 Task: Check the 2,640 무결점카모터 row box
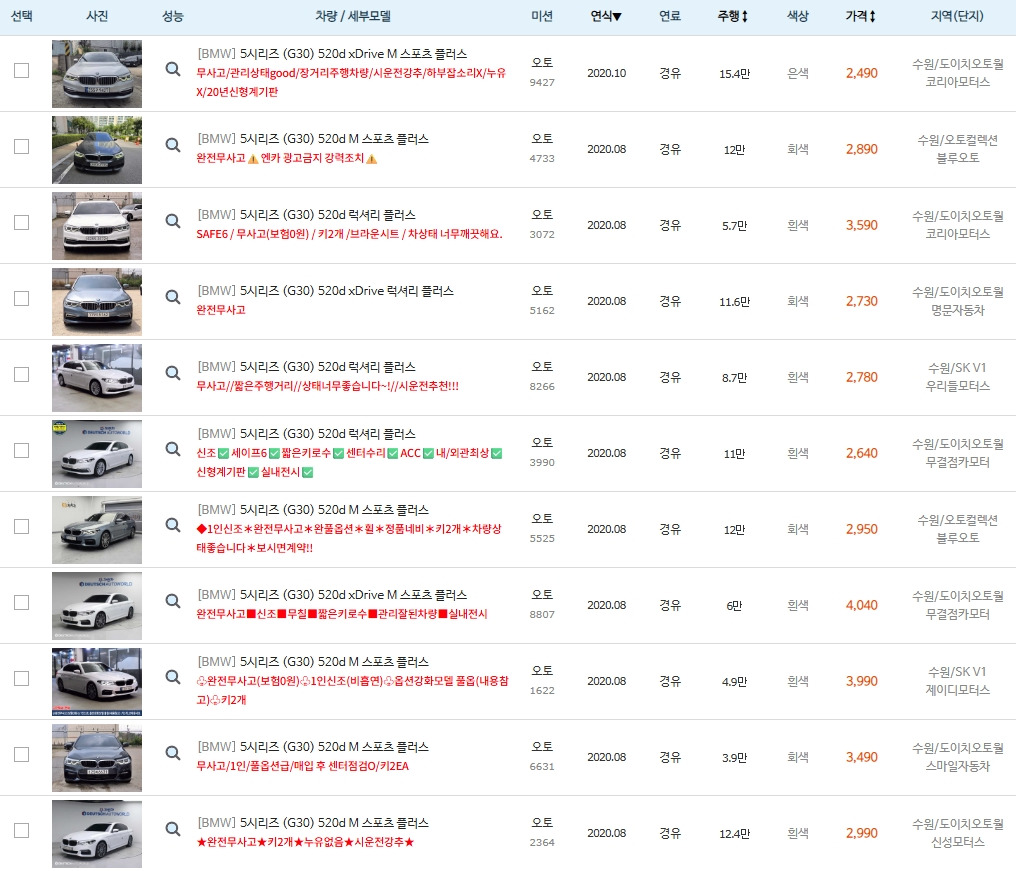tap(21, 450)
